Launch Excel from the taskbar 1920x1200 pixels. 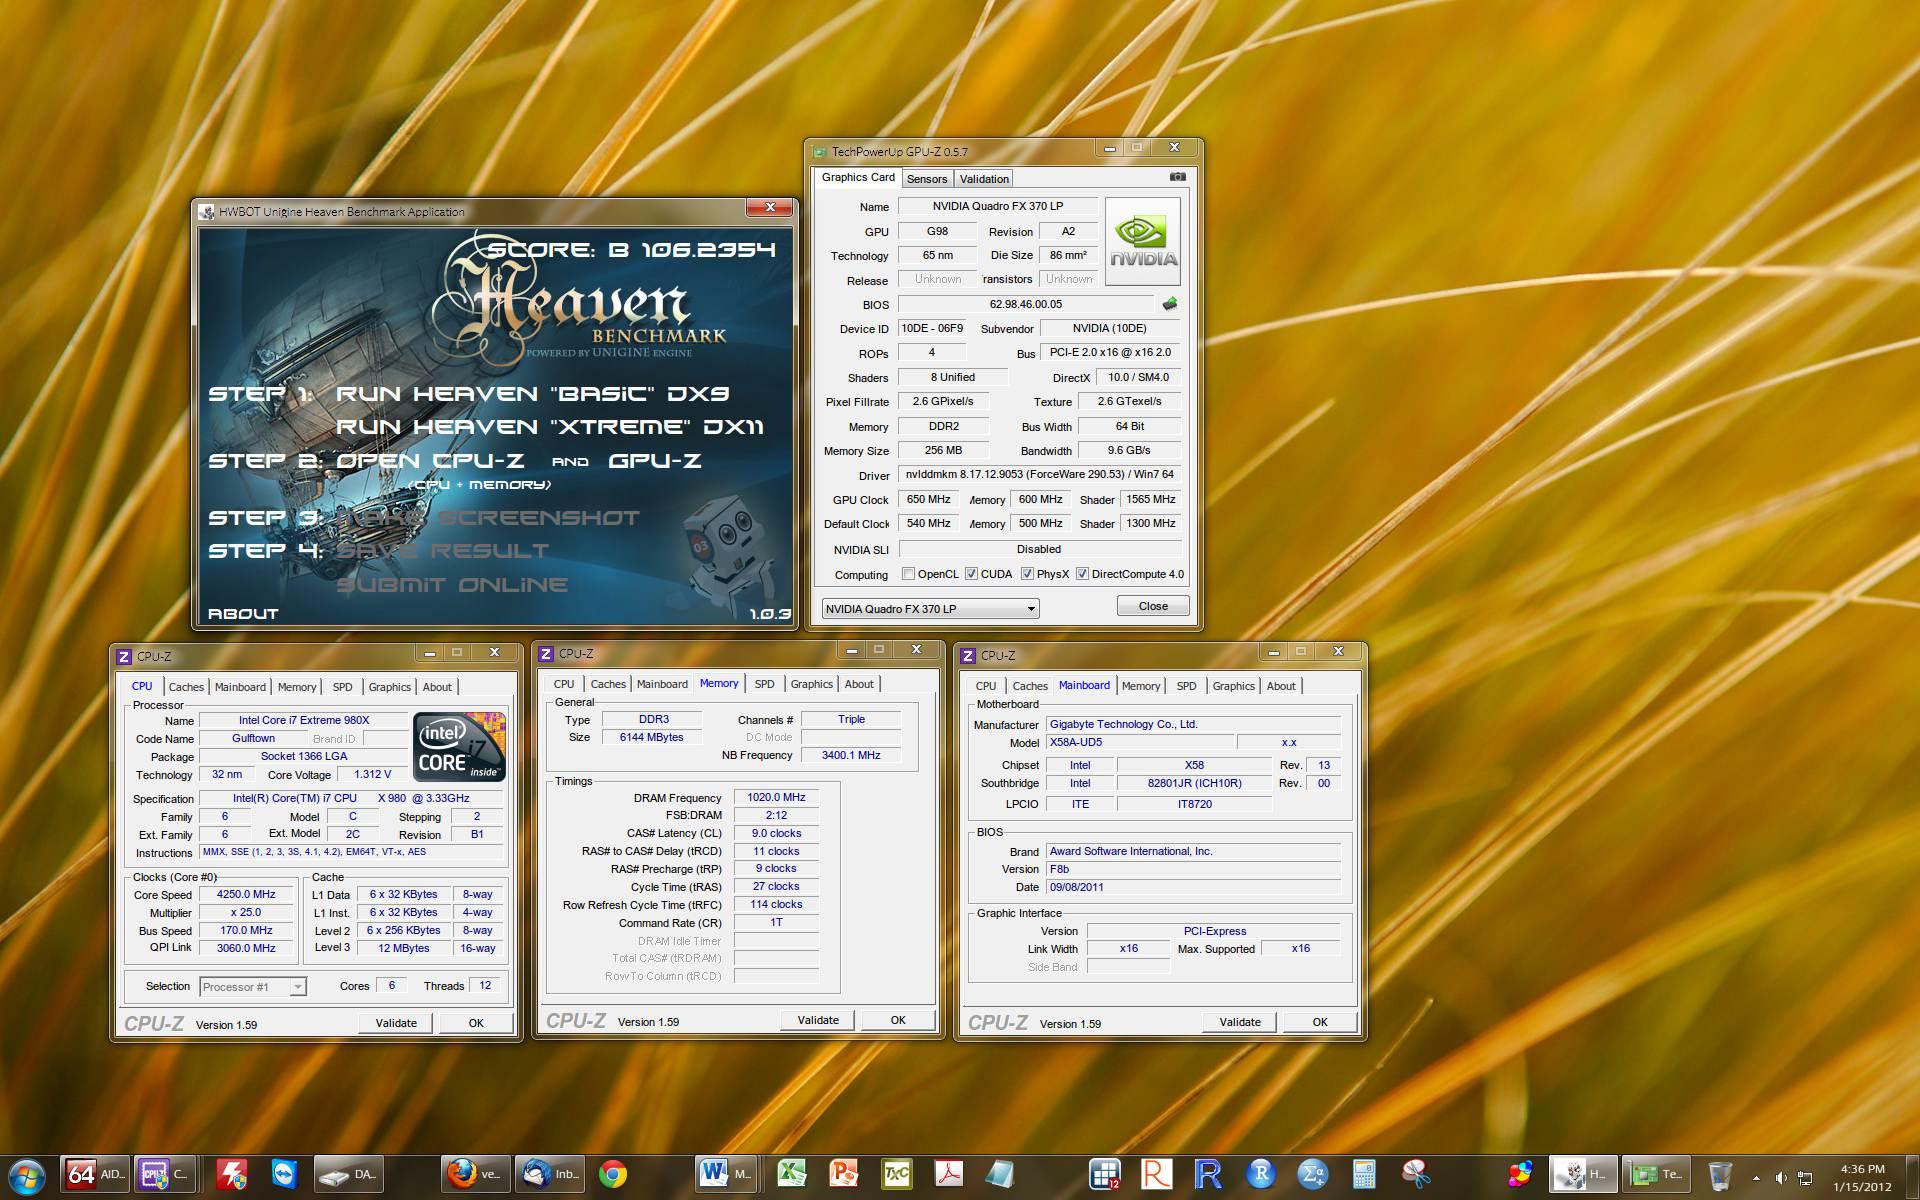pyautogui.click(x=792, y=1174)
